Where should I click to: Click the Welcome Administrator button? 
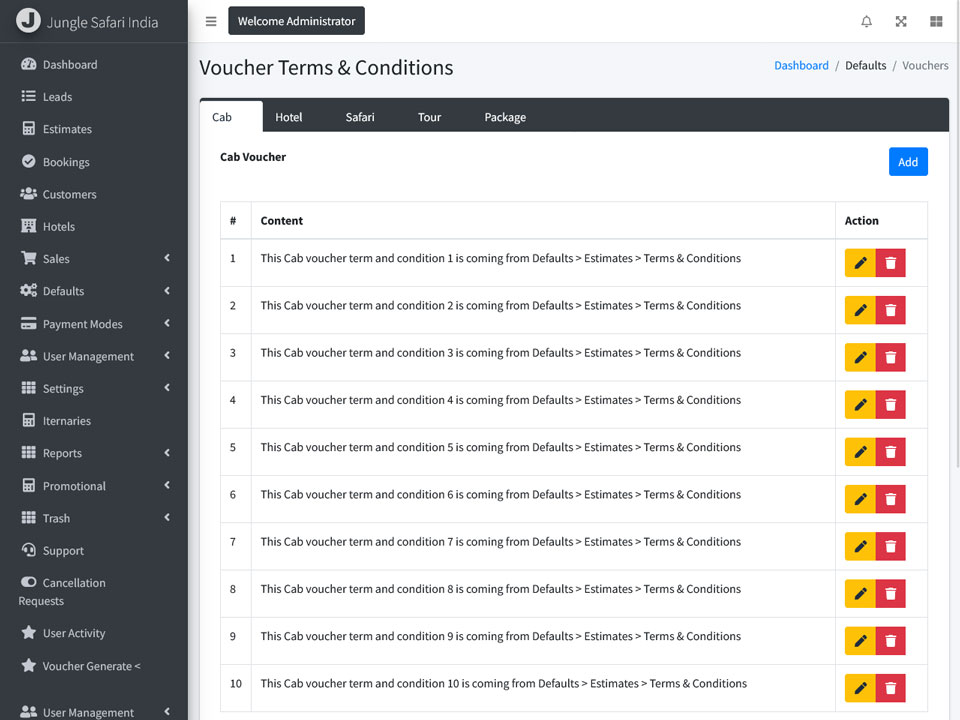(296, 21)
